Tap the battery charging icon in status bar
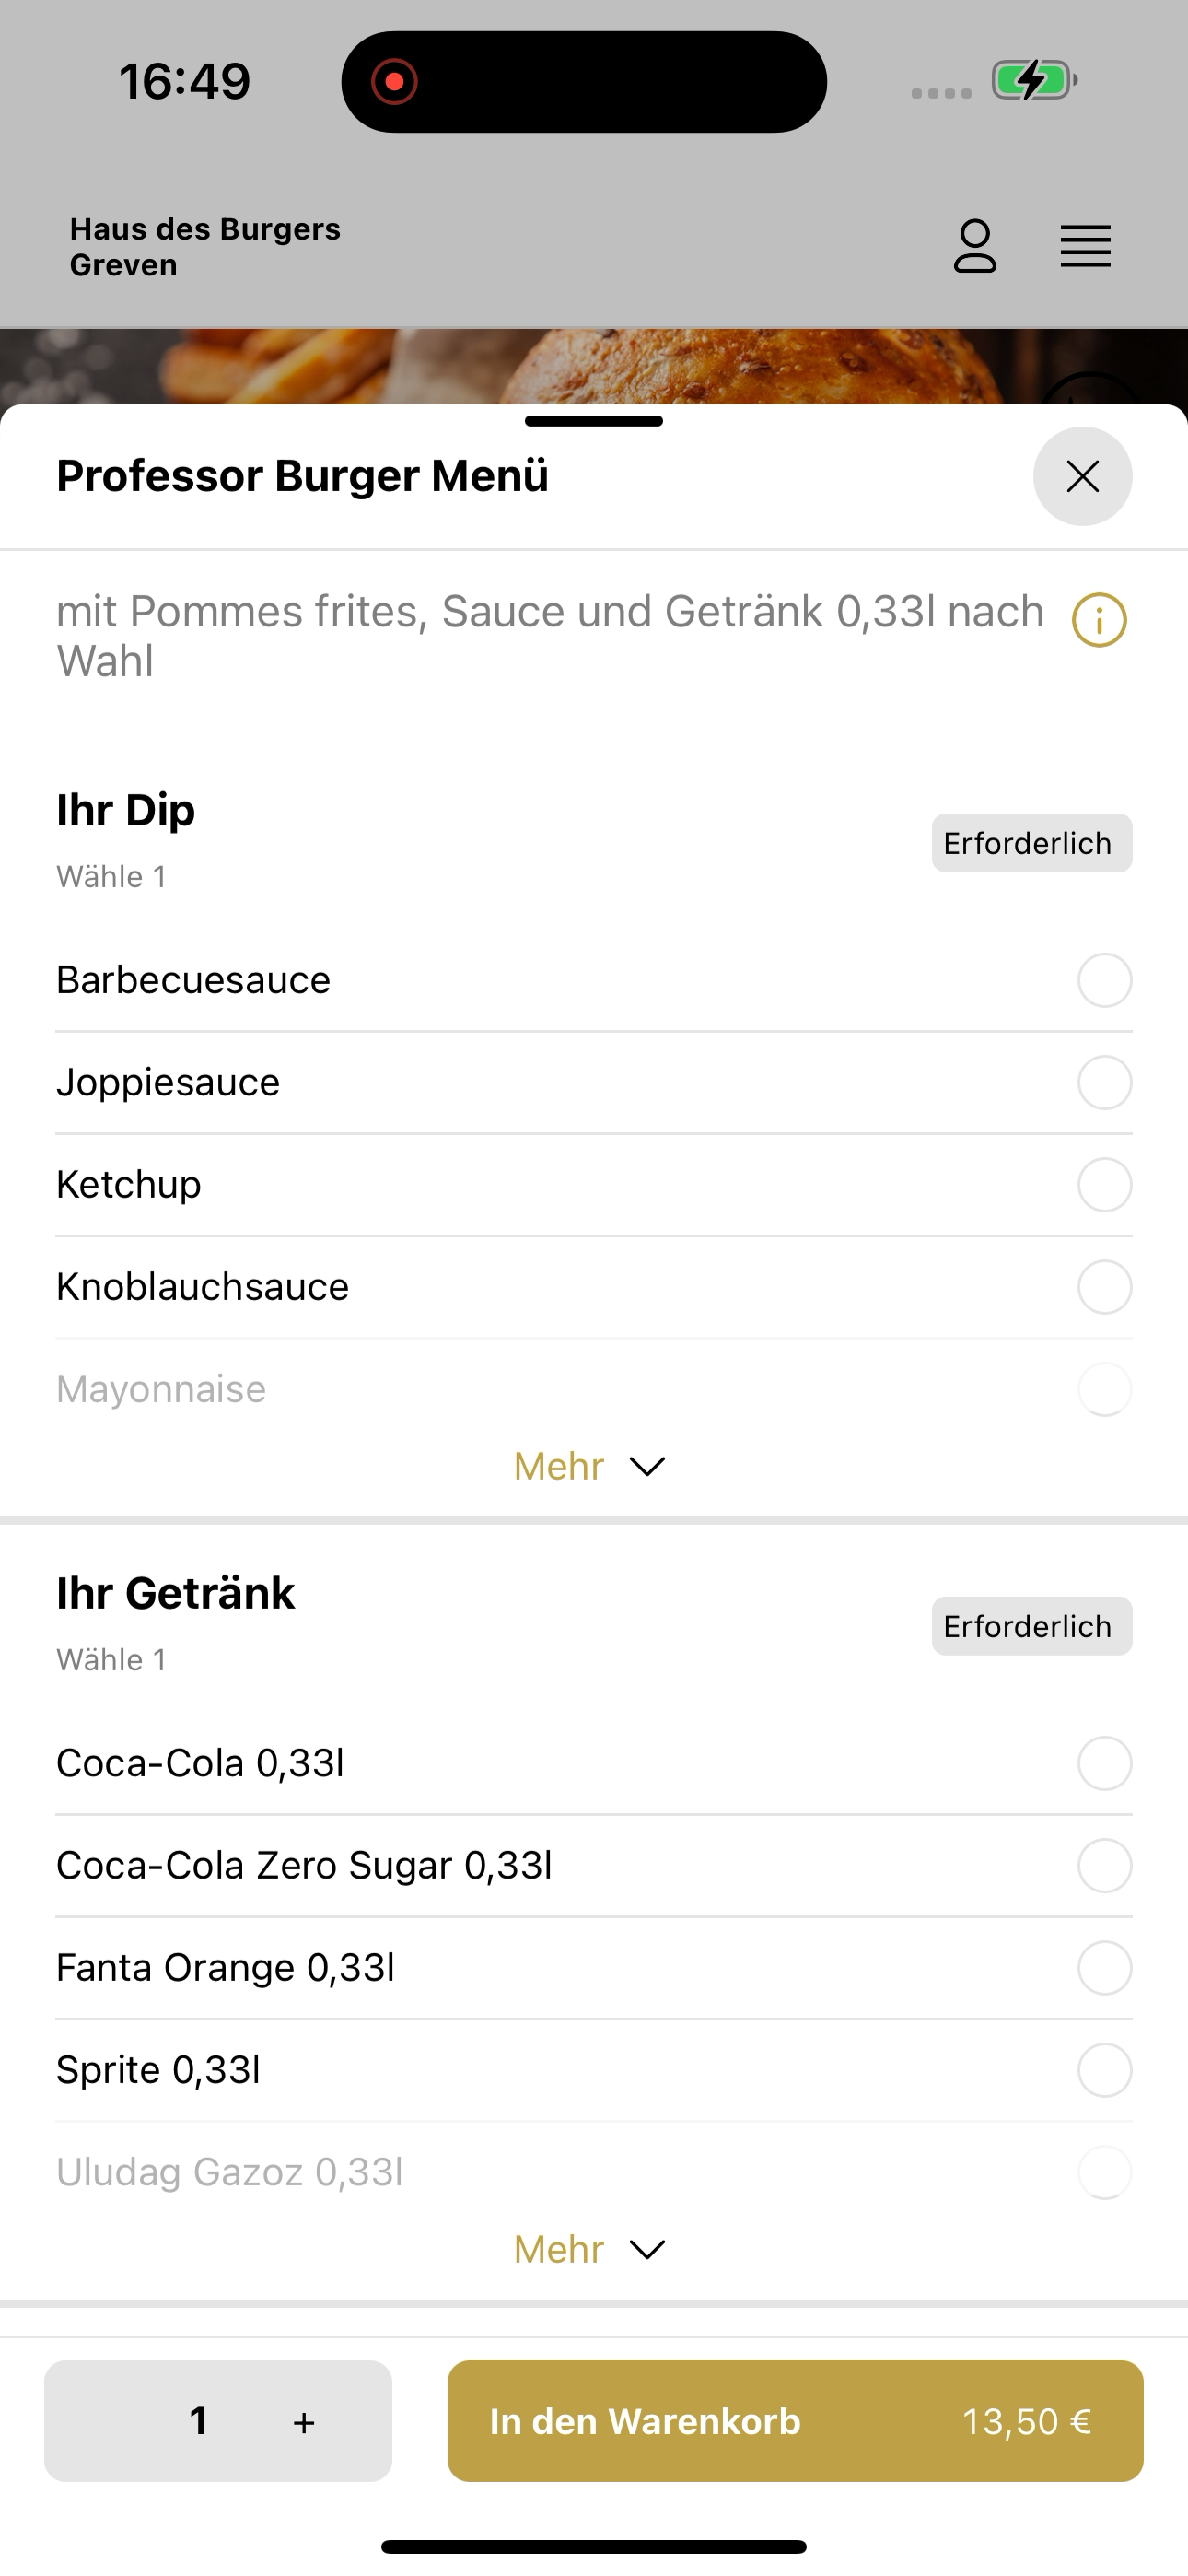 click(x=1034, y=80)
